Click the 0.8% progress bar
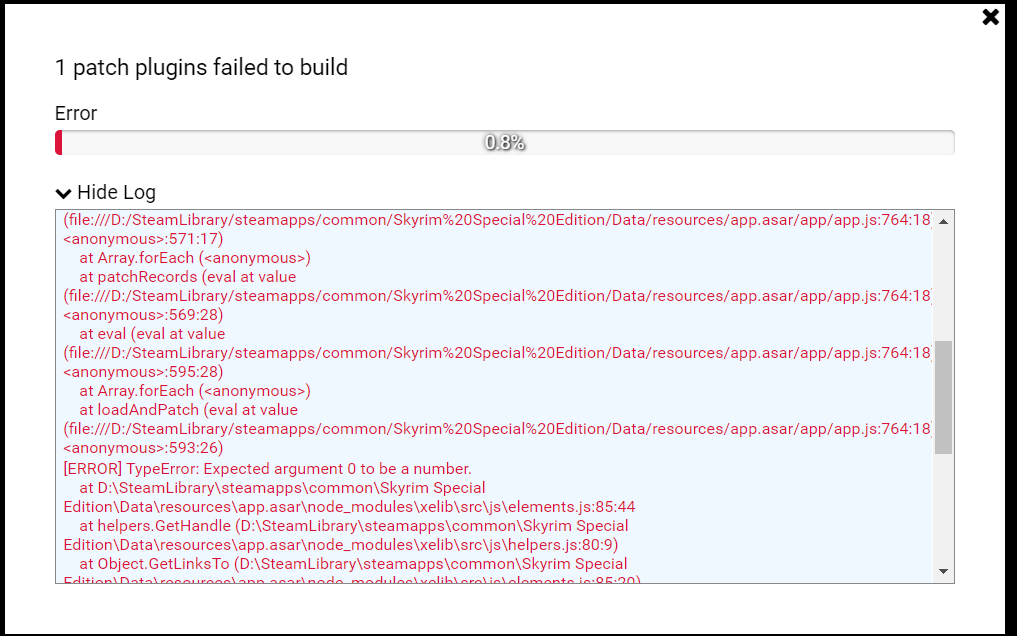Image resolution: width=1017 pixels, height=636 pixels. coord(505,141)
